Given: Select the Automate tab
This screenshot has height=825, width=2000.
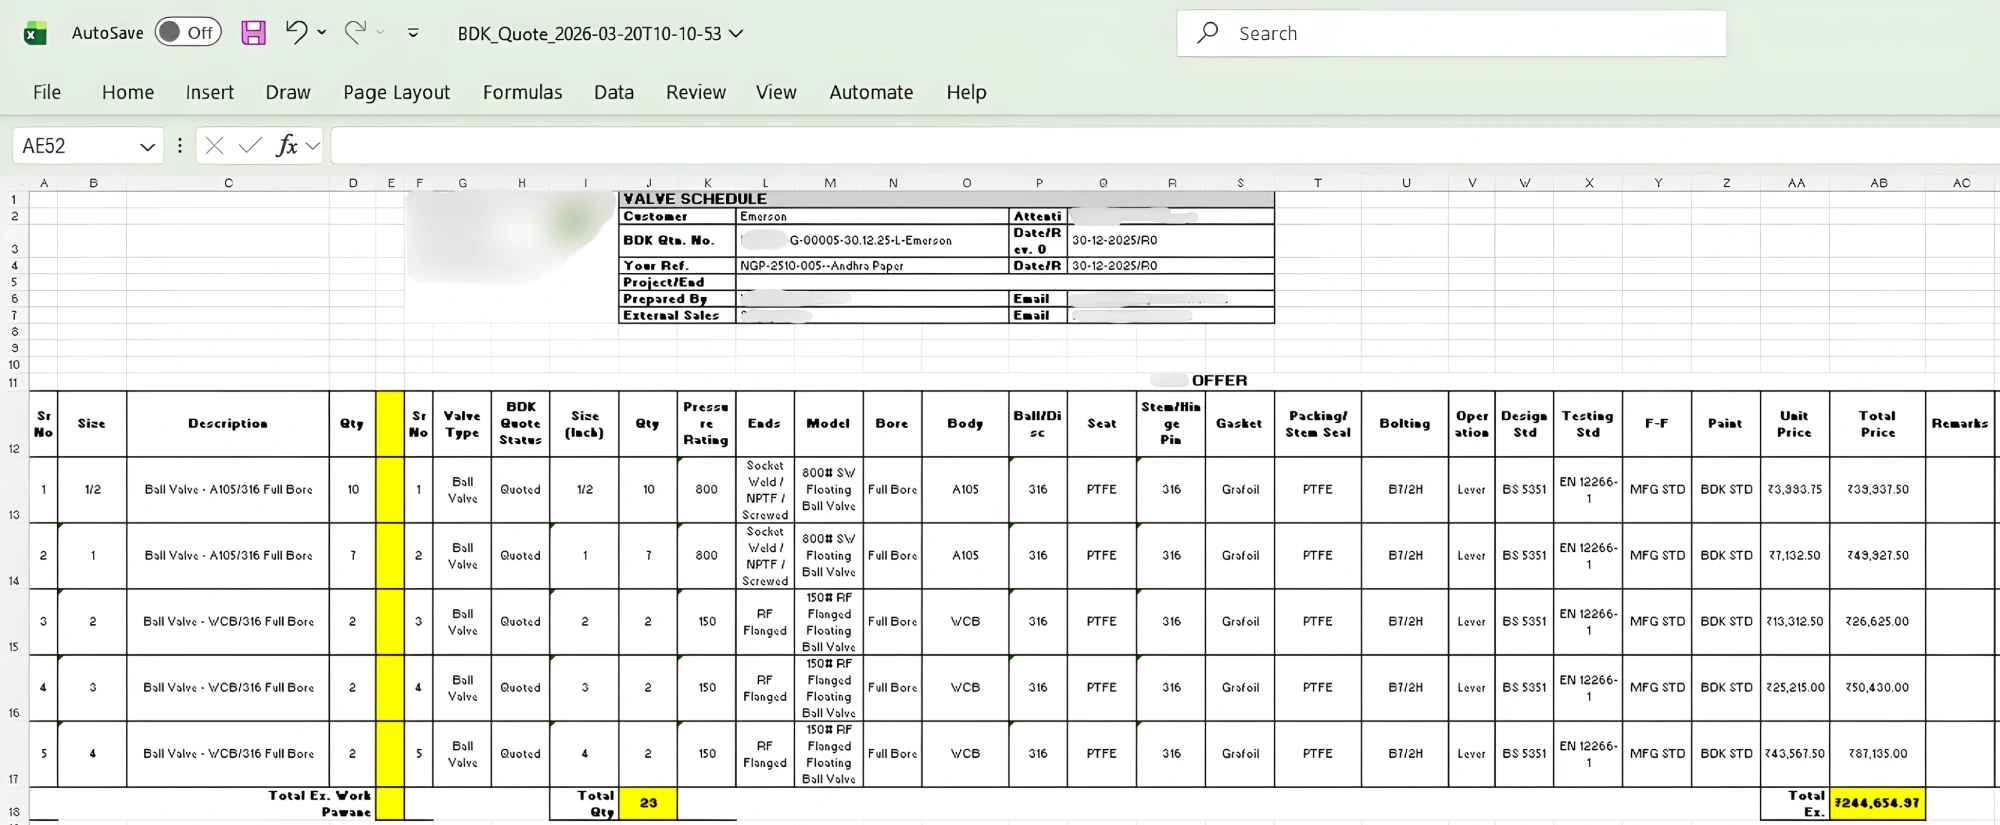Looking at the screenshot, I should click(870, 92).
